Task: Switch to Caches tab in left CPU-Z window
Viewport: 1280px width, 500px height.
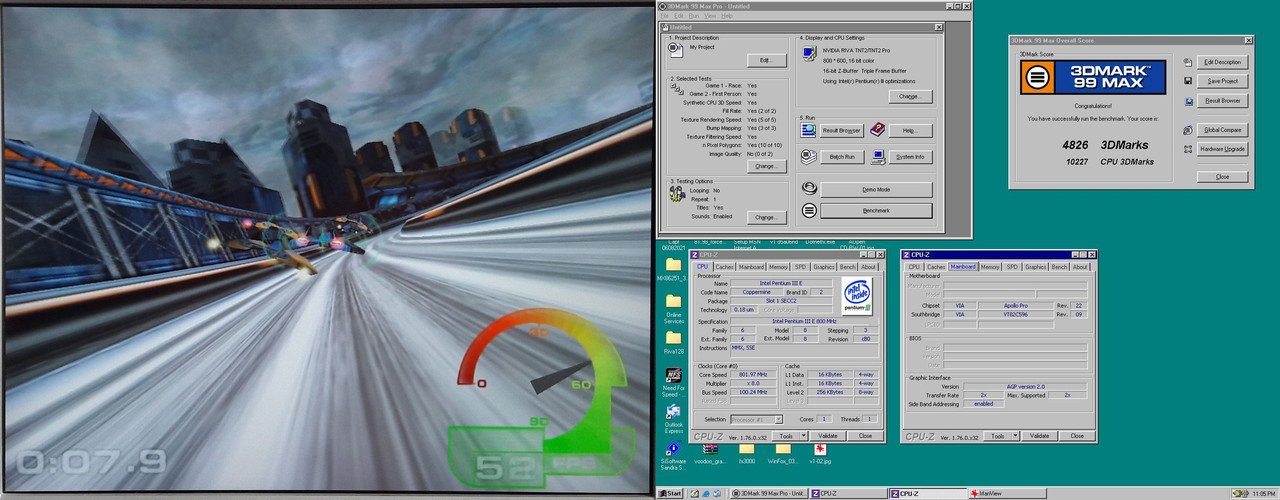Action: [x=724, y=267]
